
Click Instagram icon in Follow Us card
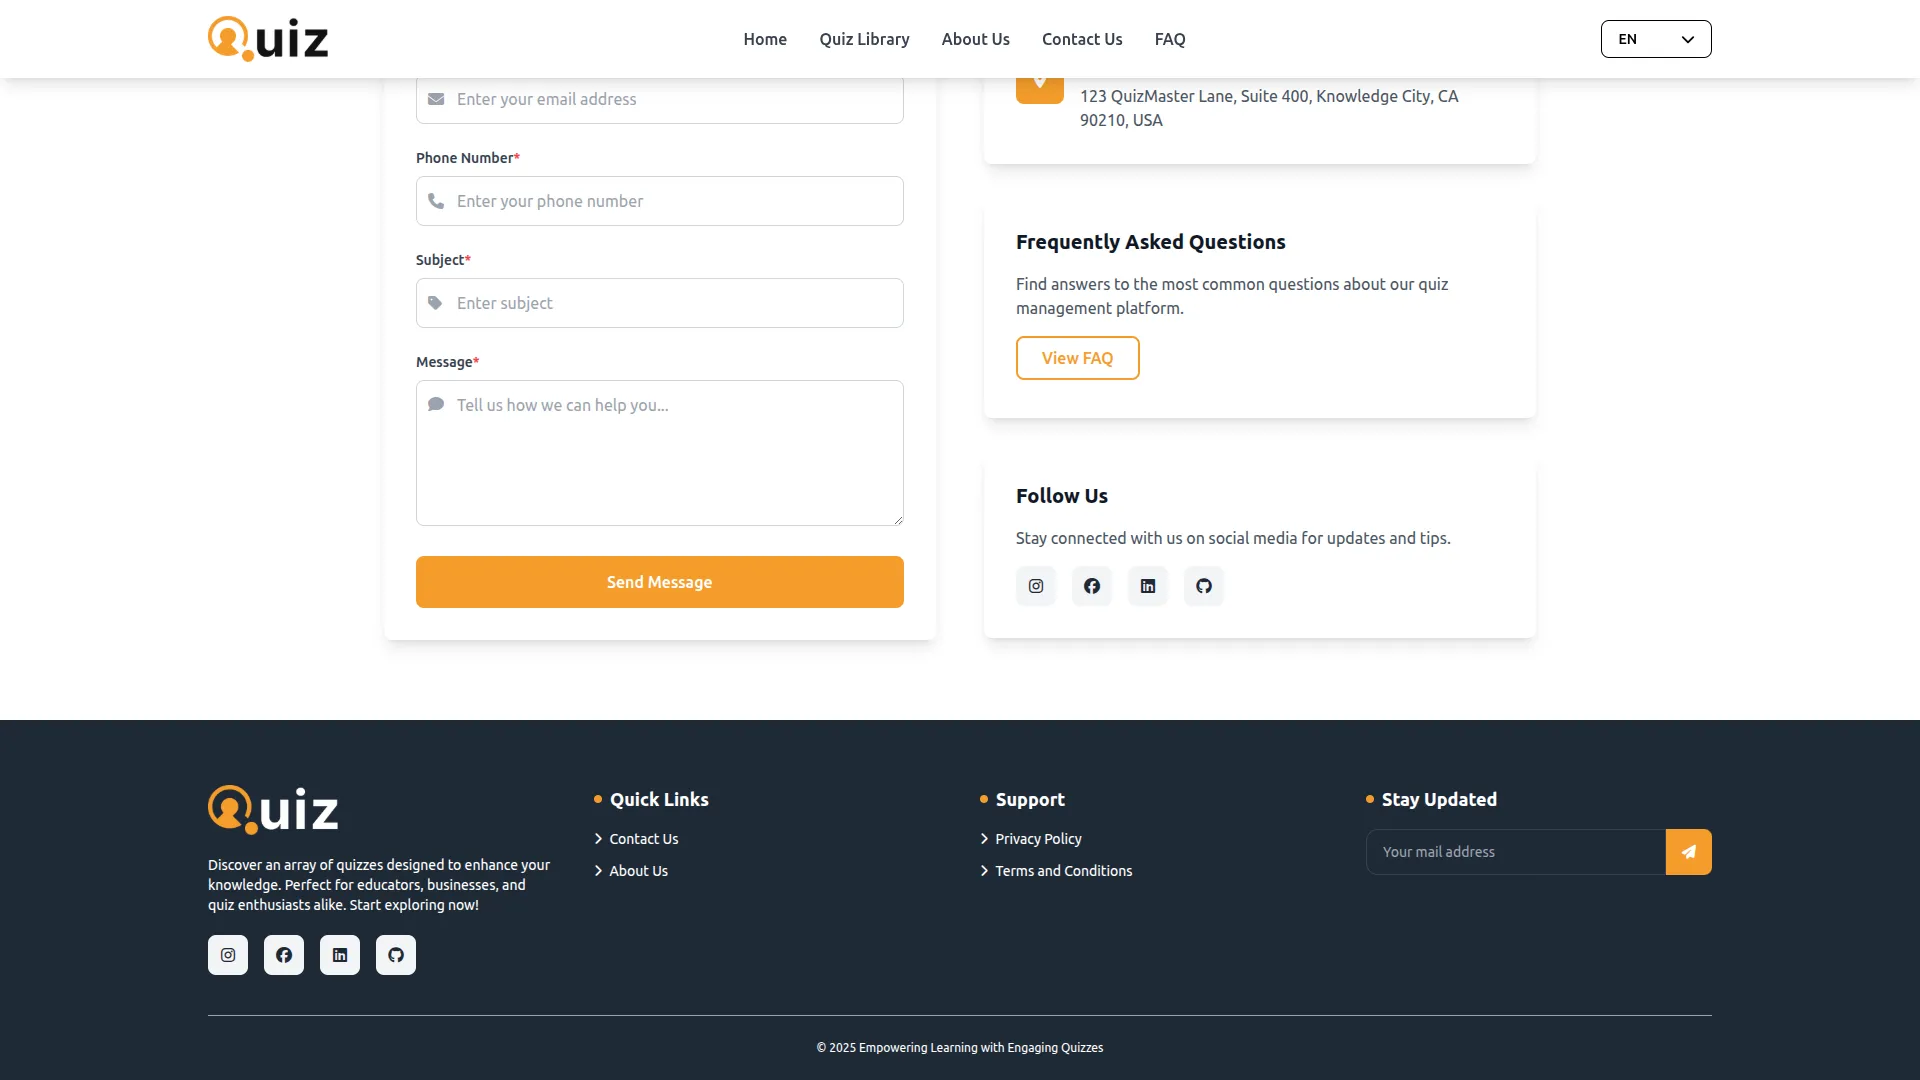coord(1036,586)
